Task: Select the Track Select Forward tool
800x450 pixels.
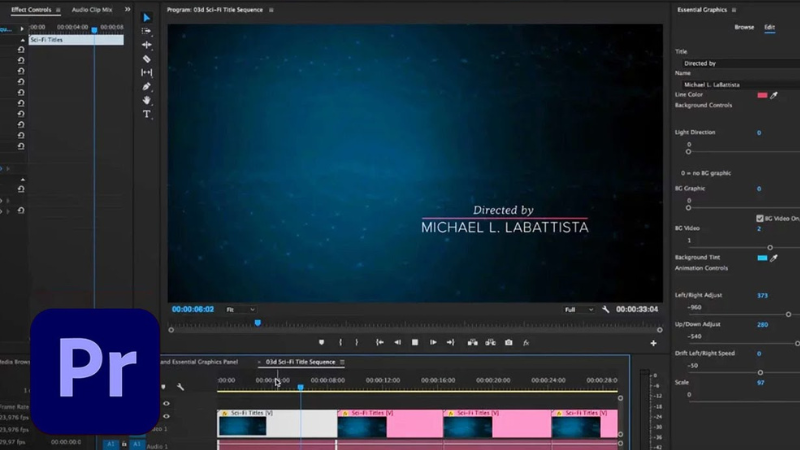Action: [146, 31]
